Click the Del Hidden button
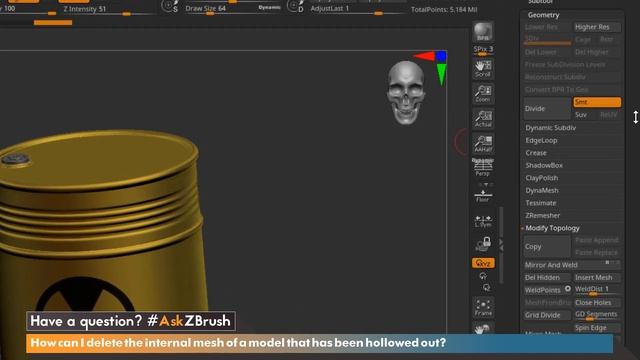The image size is (640, 360). pyautogui.click(x=547, y=278)
